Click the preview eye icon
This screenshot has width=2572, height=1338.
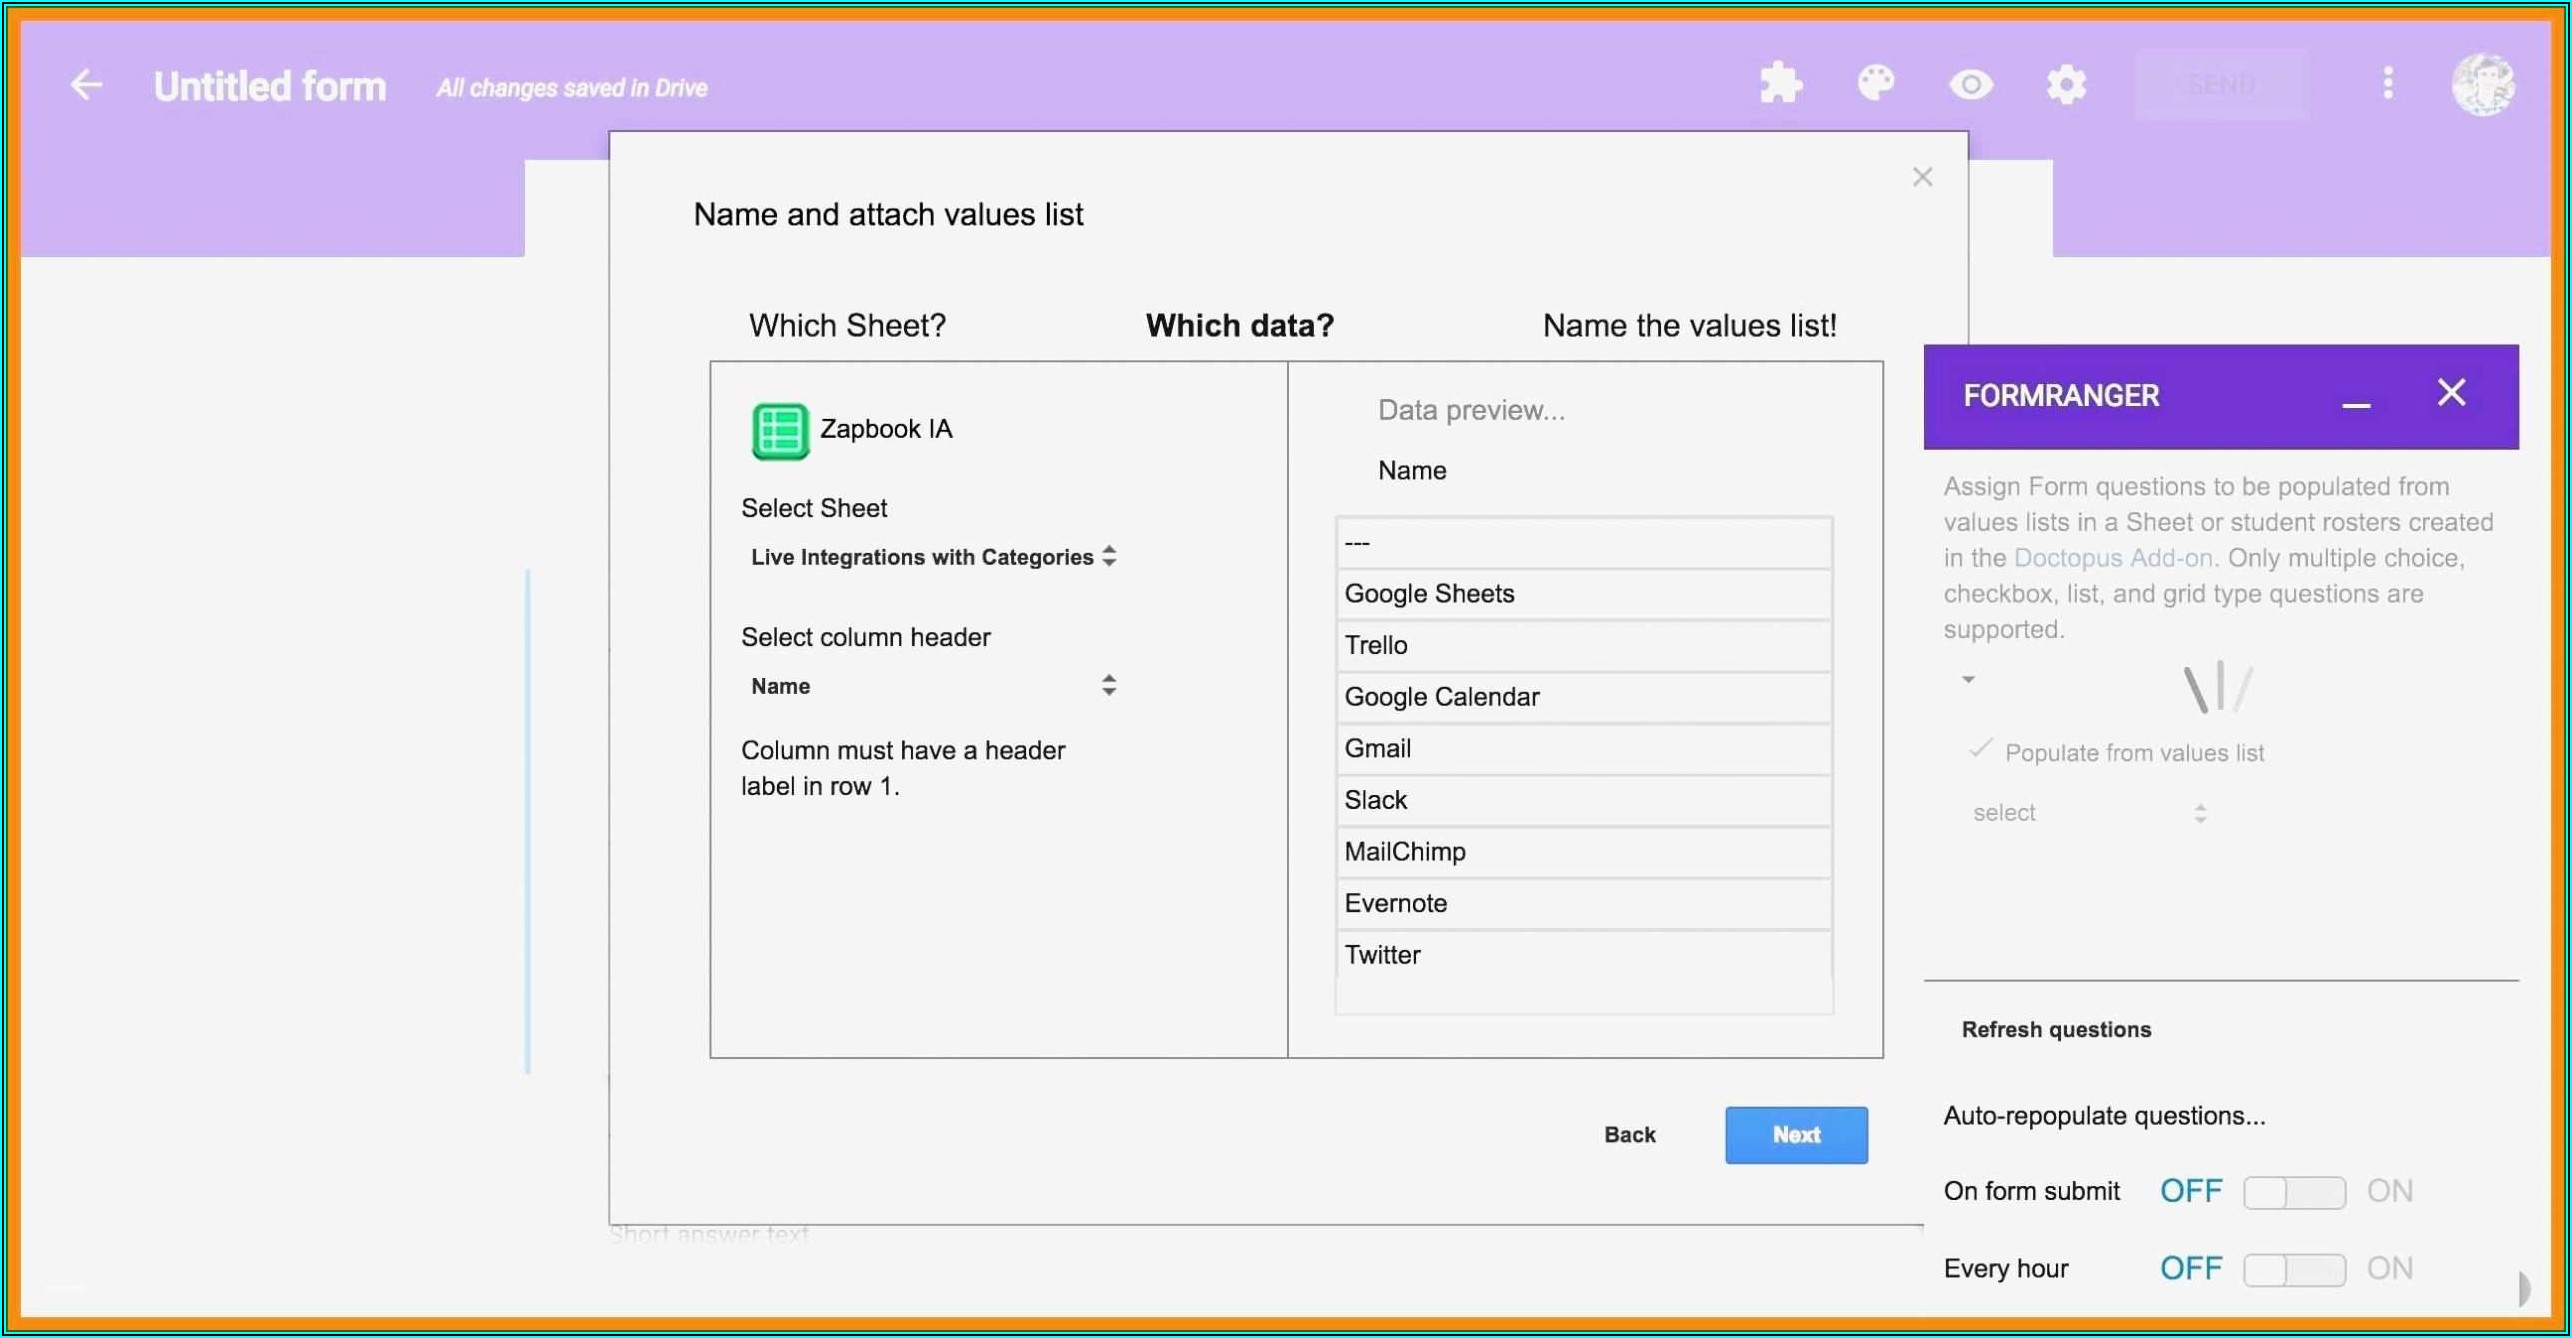(1970, 84)
